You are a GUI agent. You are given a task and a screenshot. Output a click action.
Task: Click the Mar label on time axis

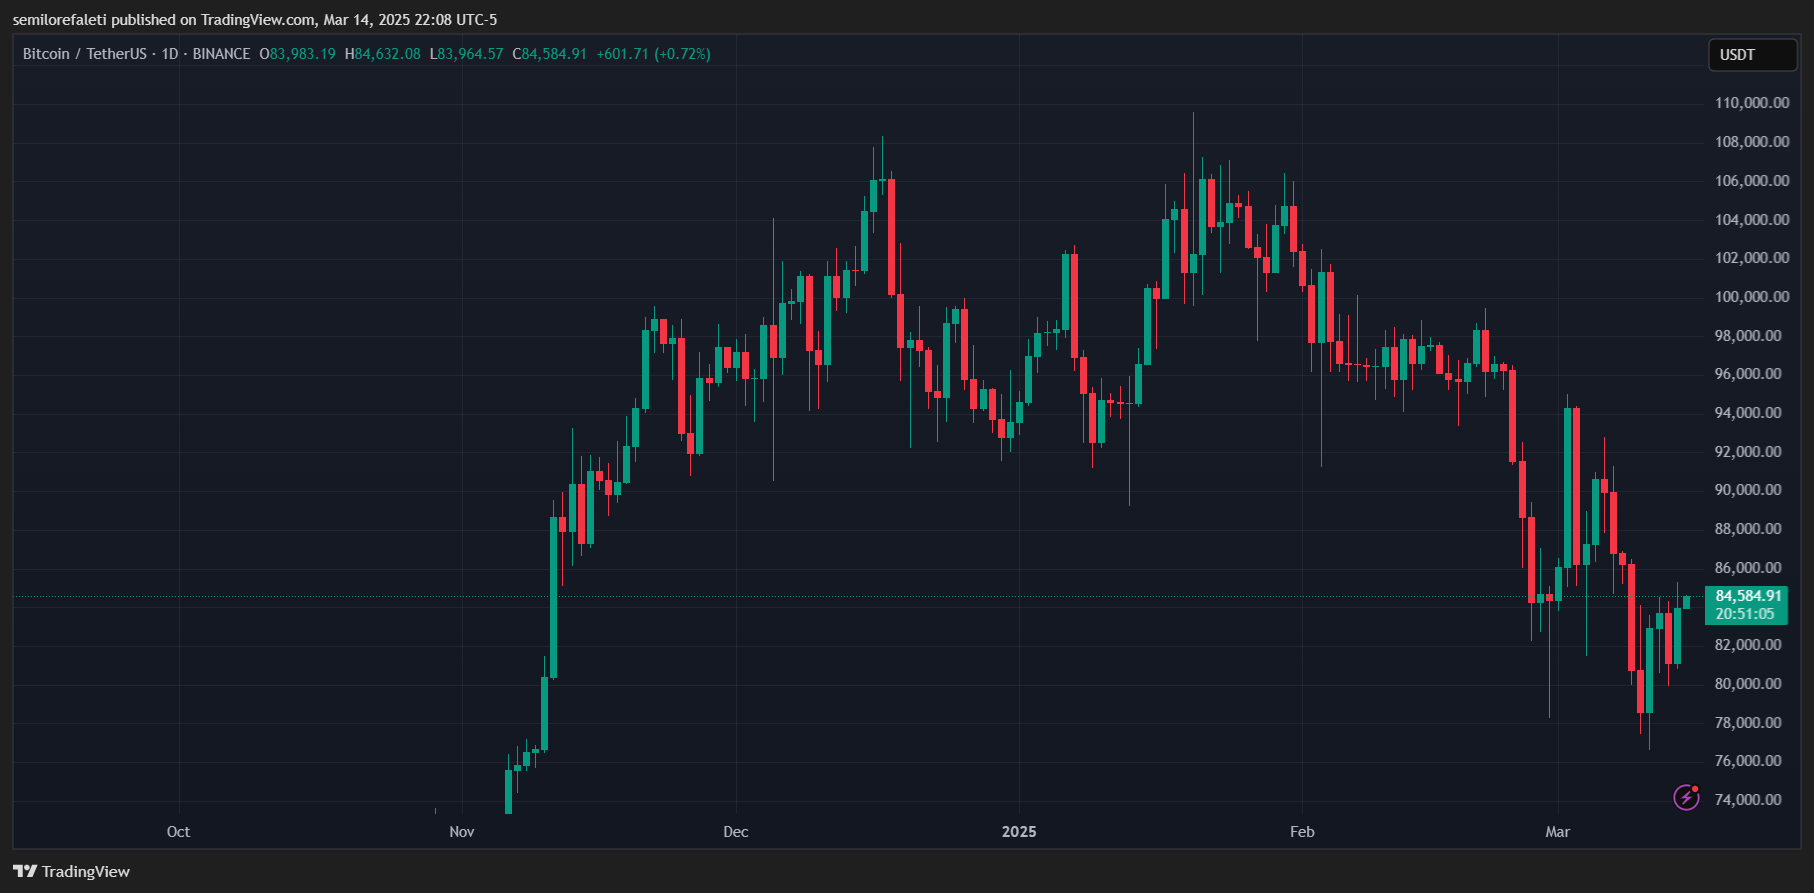tap(1558, 832)
